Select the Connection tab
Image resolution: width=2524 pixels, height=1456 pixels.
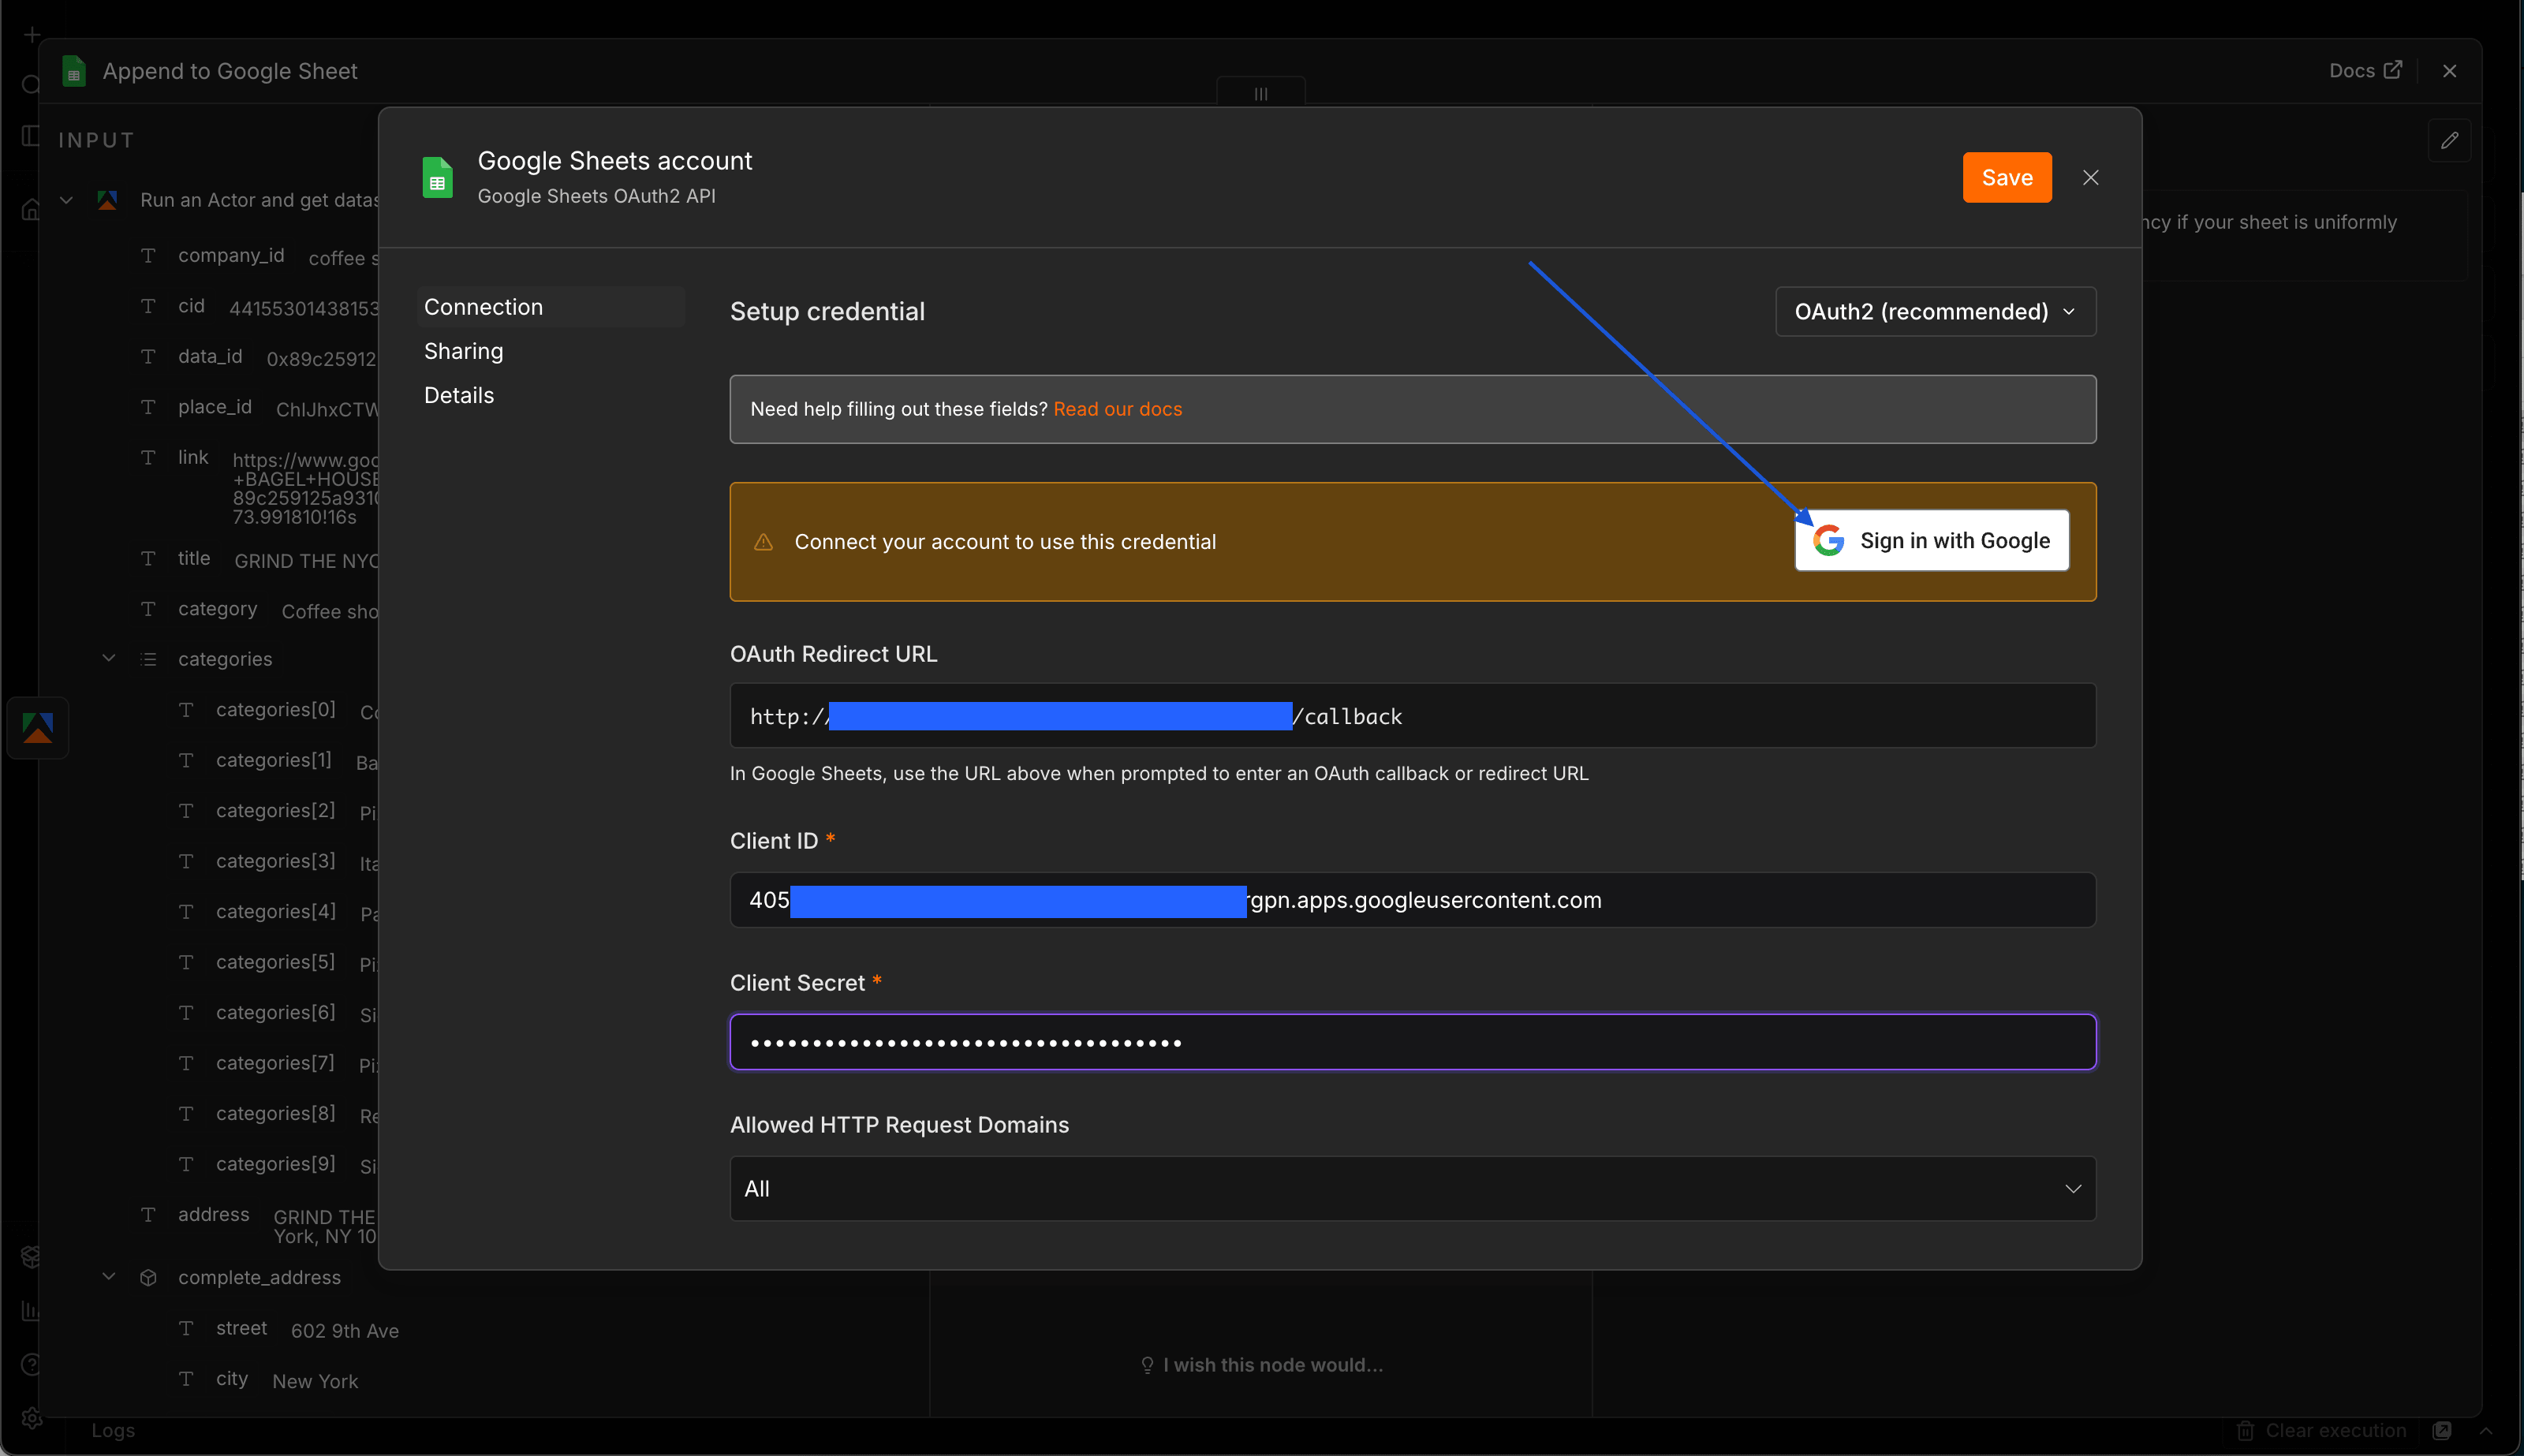coord(550,307)
